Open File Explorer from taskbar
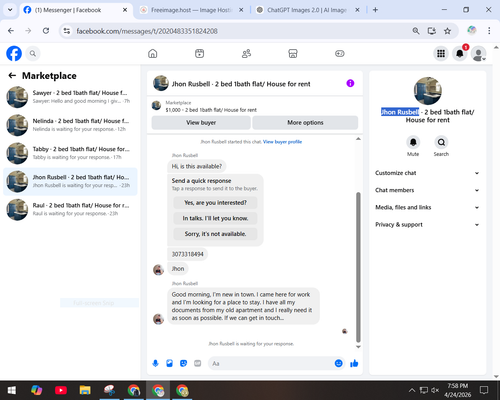500x400 pixels. [x=85, y=390]
